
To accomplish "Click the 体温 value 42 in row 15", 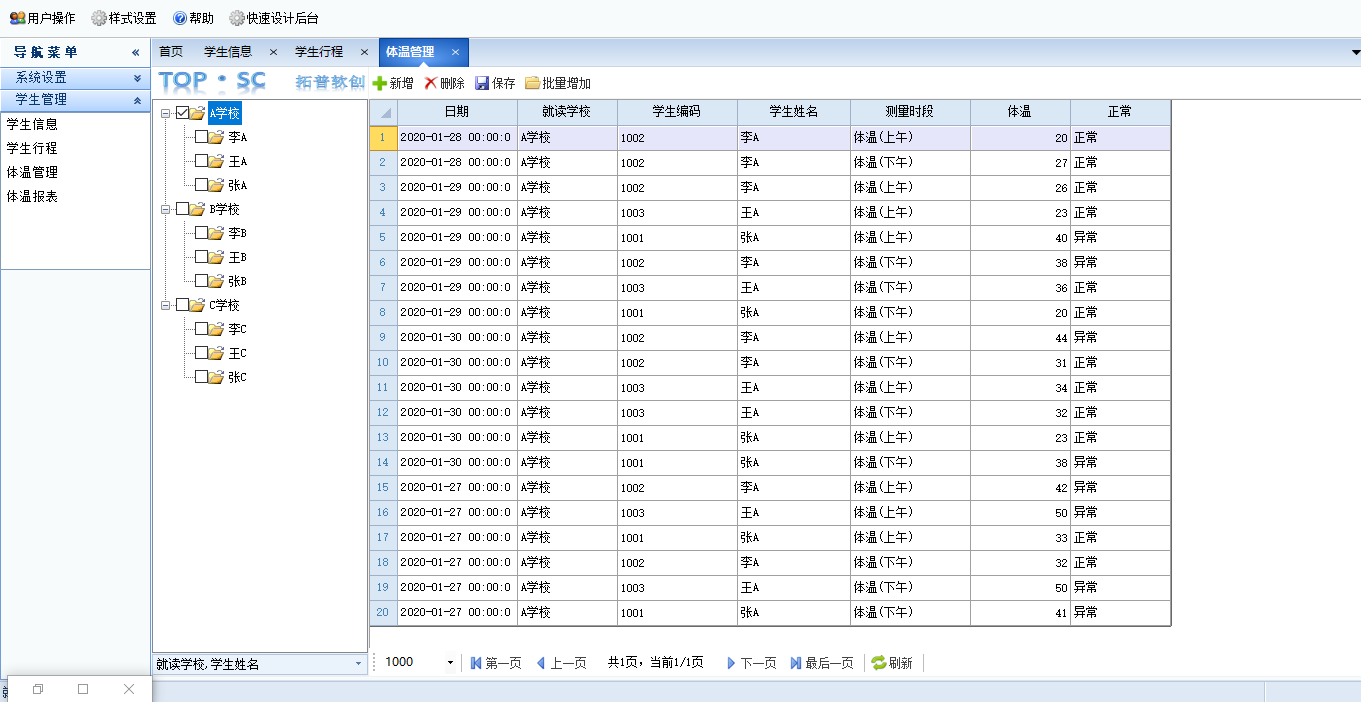I will click(1020, 488).
